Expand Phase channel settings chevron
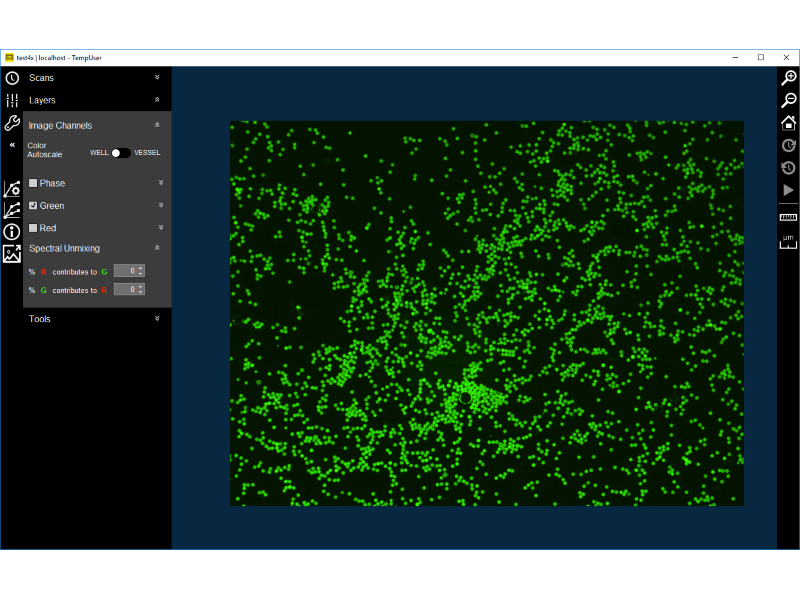 click(161, 183)
